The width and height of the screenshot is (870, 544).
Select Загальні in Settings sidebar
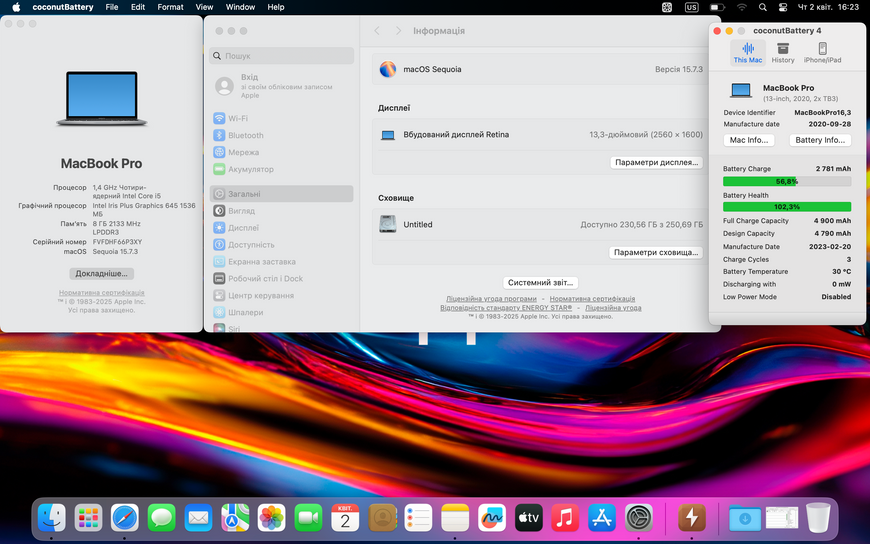pos(282,194)
